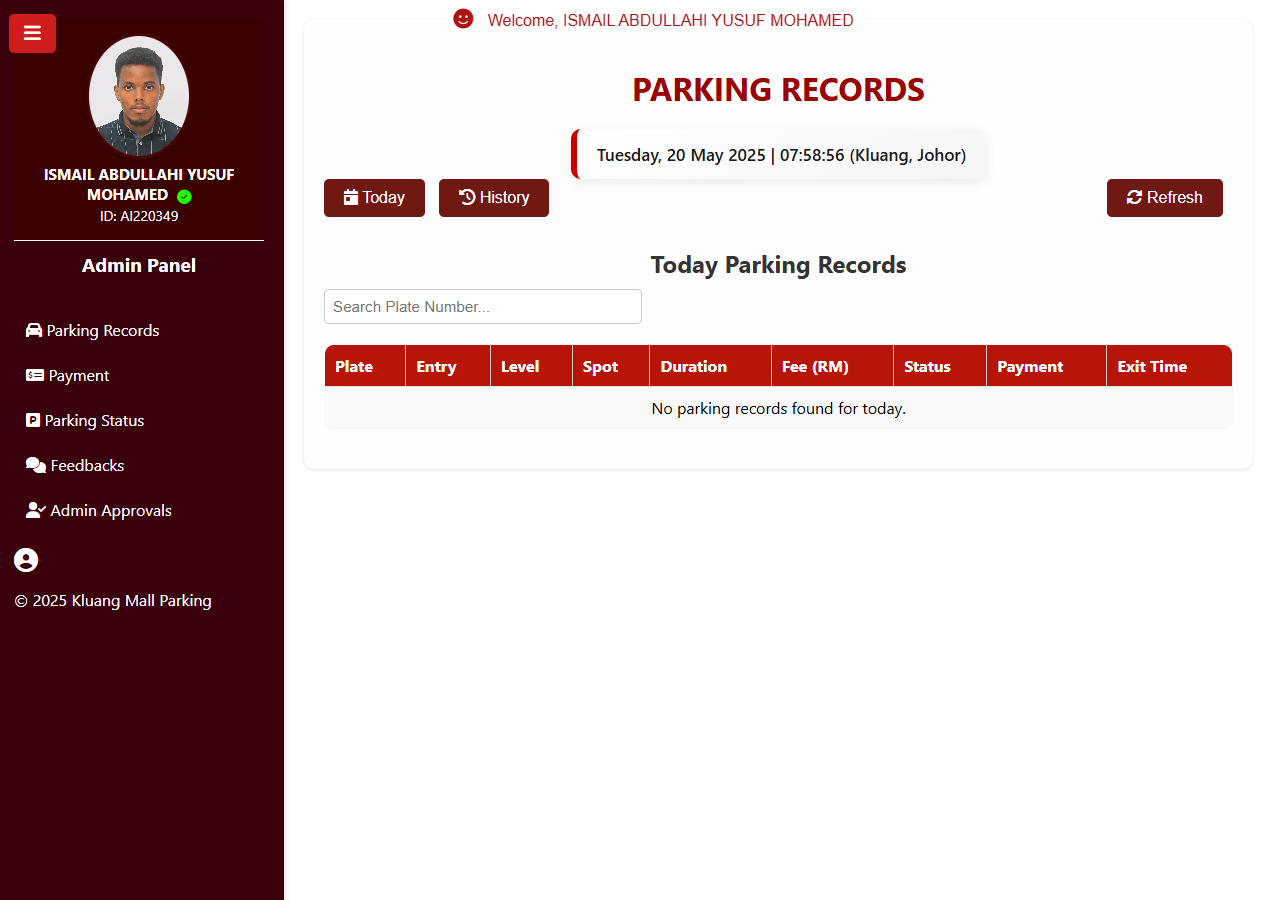Click the money bill icon beside Payment
Viewport: 1270px width, 900px height.
(x=35, y=375)
